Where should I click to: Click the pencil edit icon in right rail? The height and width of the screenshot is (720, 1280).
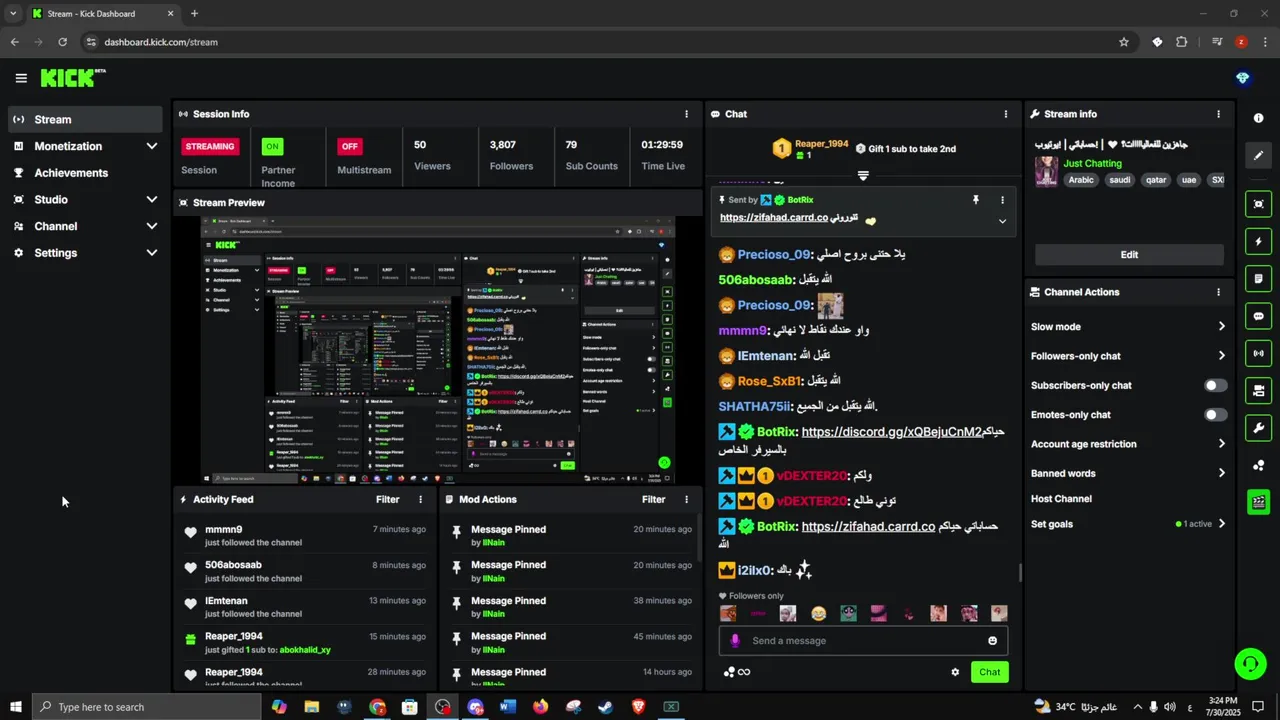click(x=1258, y=155)
